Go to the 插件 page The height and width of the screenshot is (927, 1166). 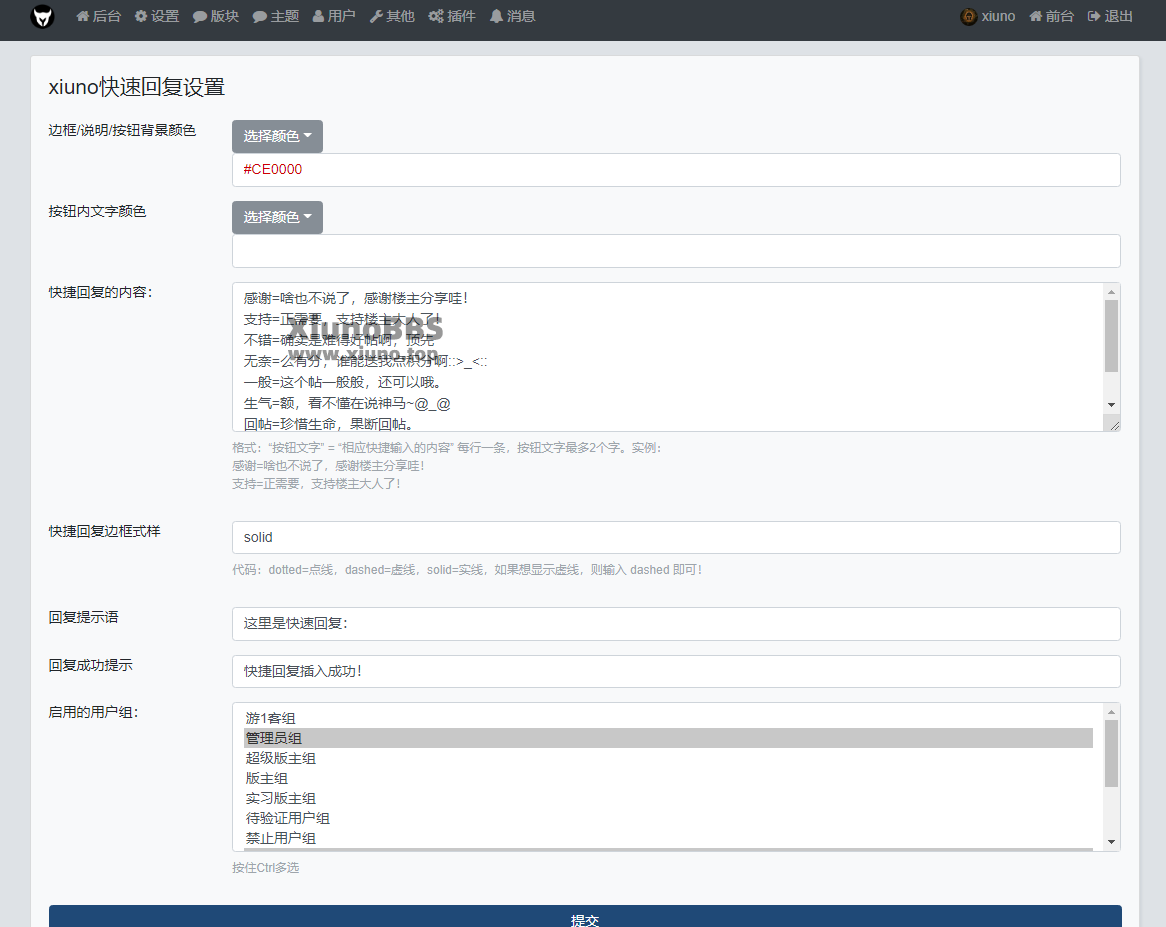452,16
